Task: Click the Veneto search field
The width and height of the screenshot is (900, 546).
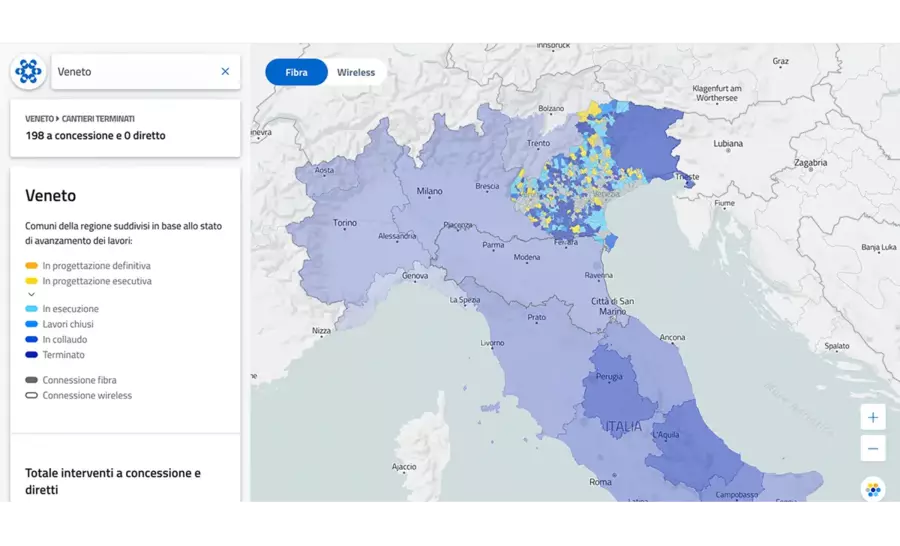Action: (146, 72)
